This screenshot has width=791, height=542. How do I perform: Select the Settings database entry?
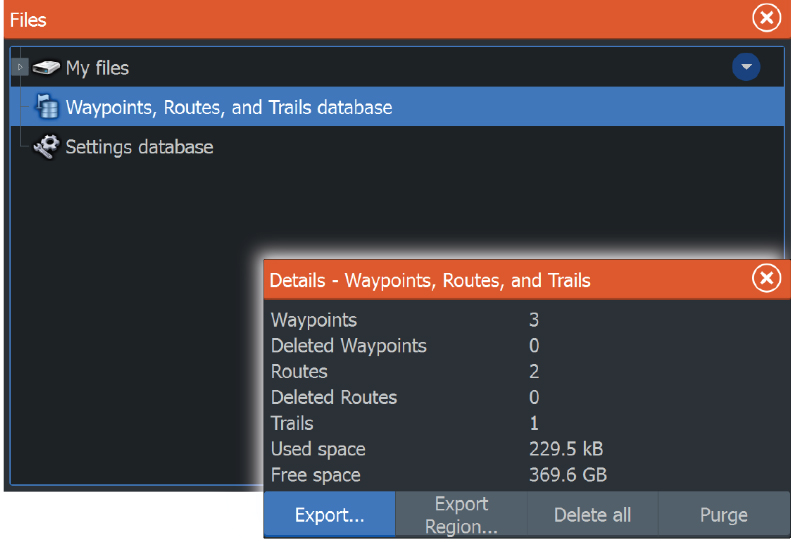tap(139, 147)
